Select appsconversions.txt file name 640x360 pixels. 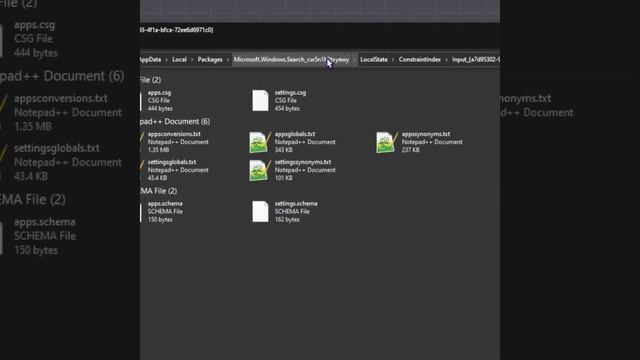pos(174,134)
